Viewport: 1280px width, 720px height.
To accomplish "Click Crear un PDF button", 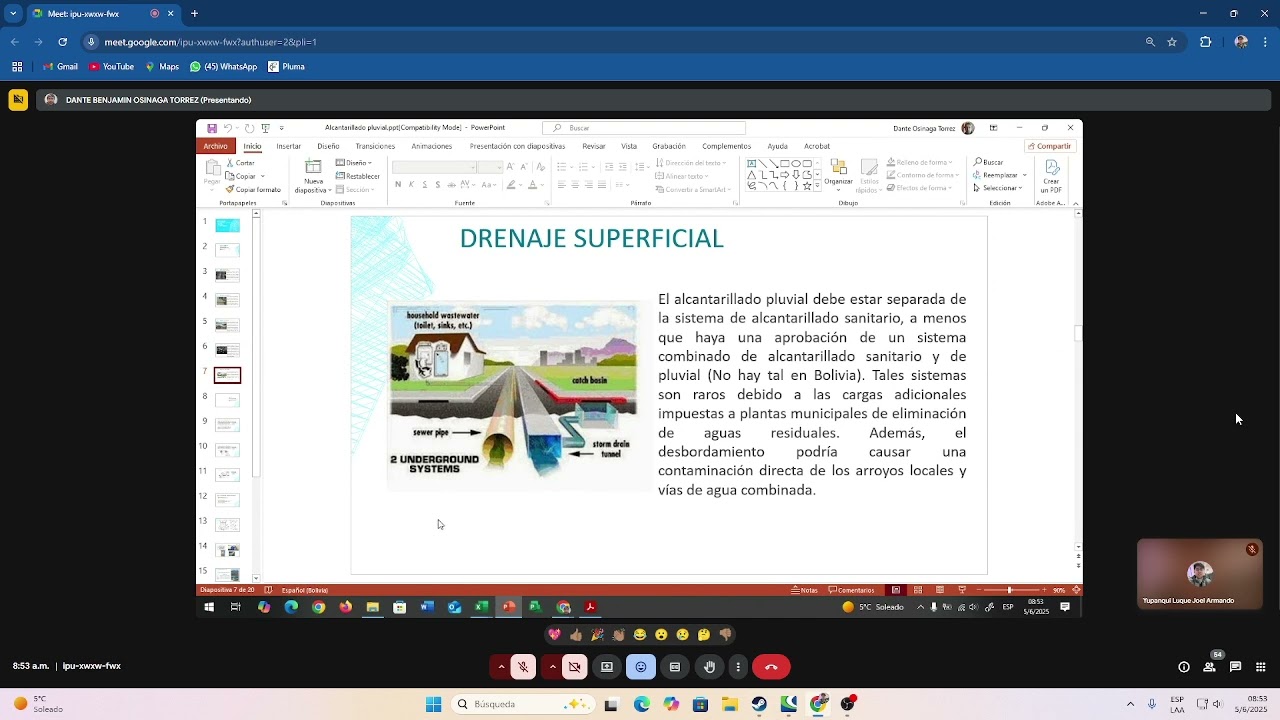I will coord(1051,176).
